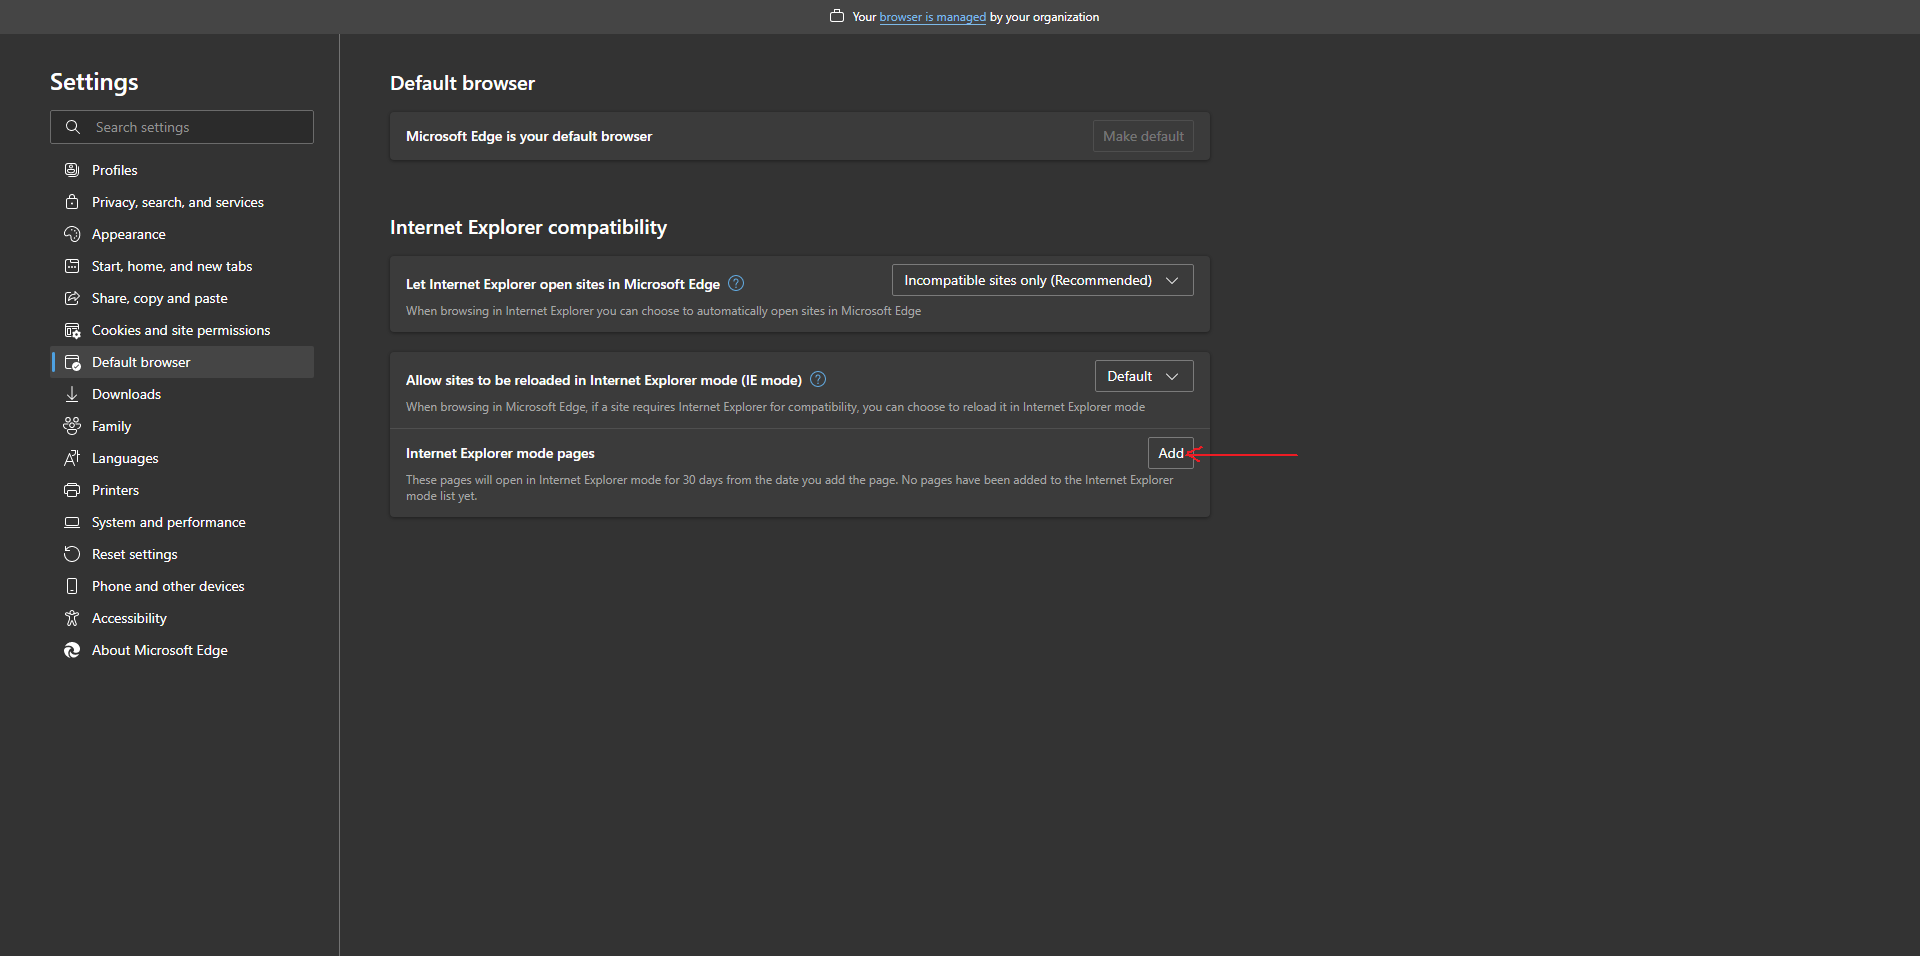This screenshot has width=1920, height=956.
Task: Select System and performance
Action: (182, 522)
